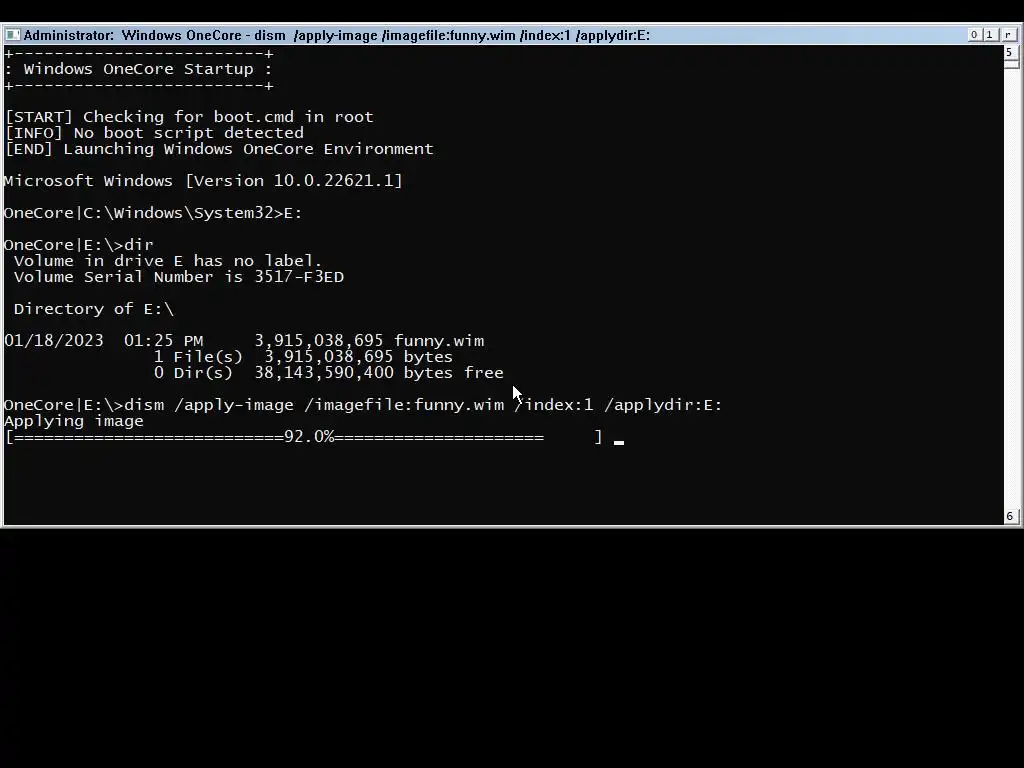
Task: Click the prompt line 'OneCore|E:\>dir'
Action: pyautogui.click(x=78, y=245)
